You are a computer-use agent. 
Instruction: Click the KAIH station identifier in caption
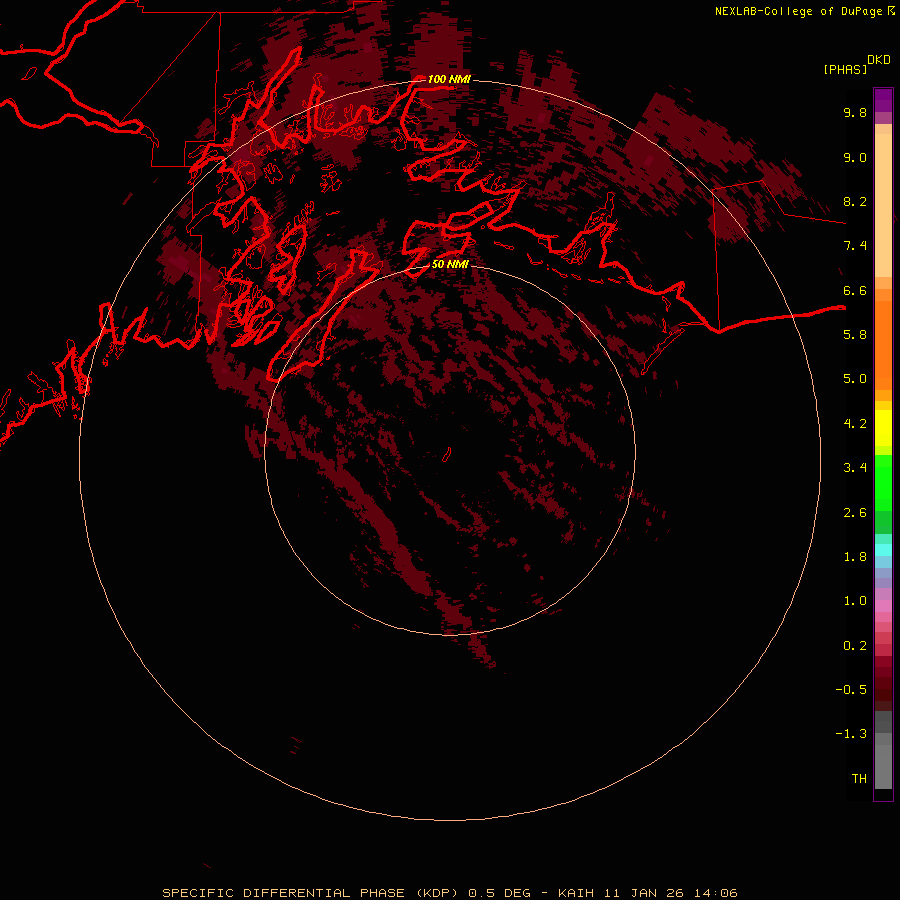[x=576, y=893]
